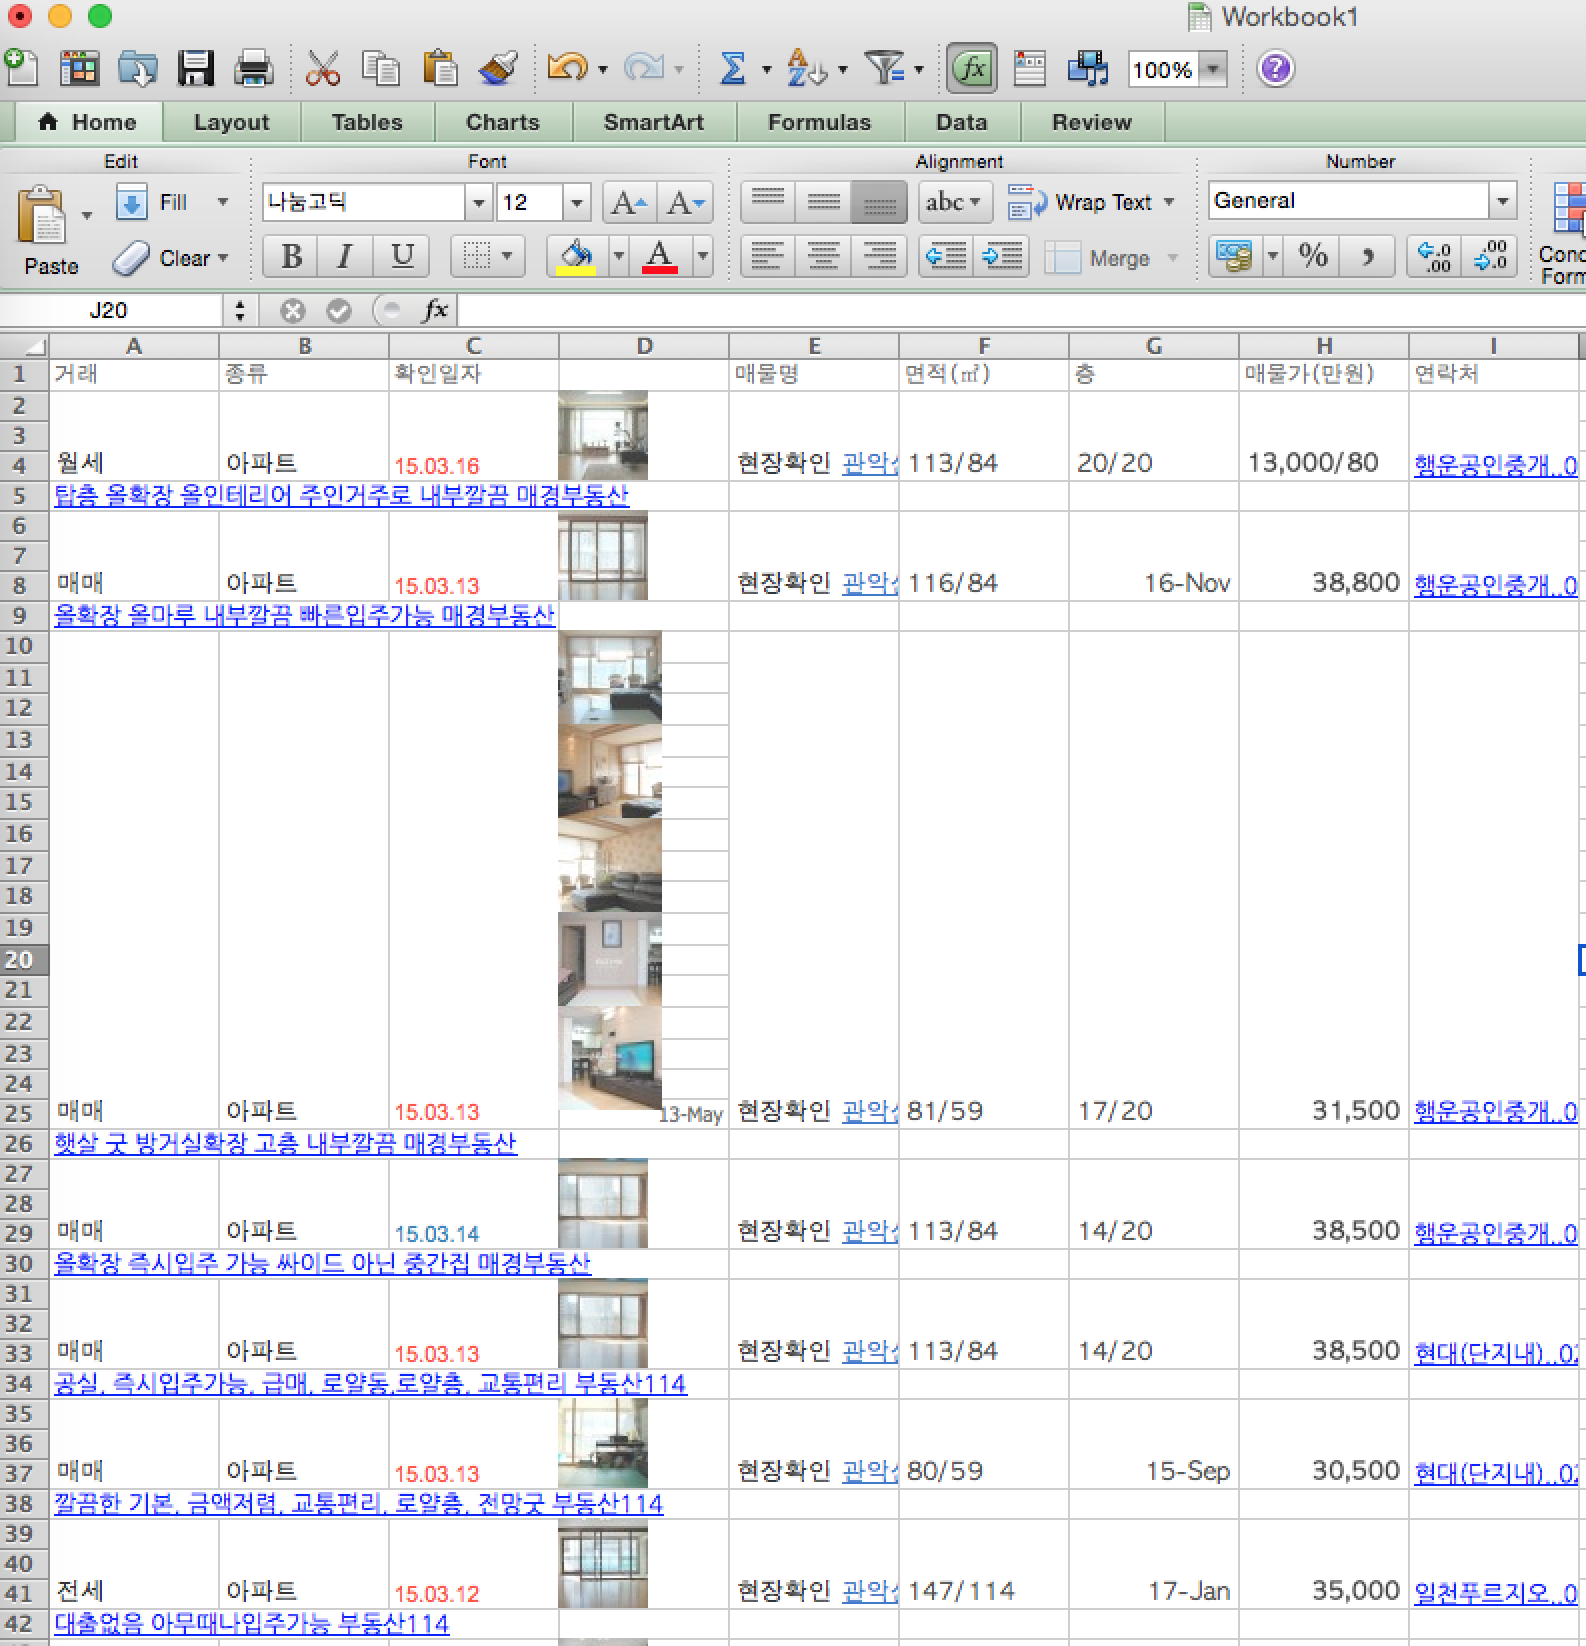
Task: Click the Help question mark icon
Action: 1275,69
